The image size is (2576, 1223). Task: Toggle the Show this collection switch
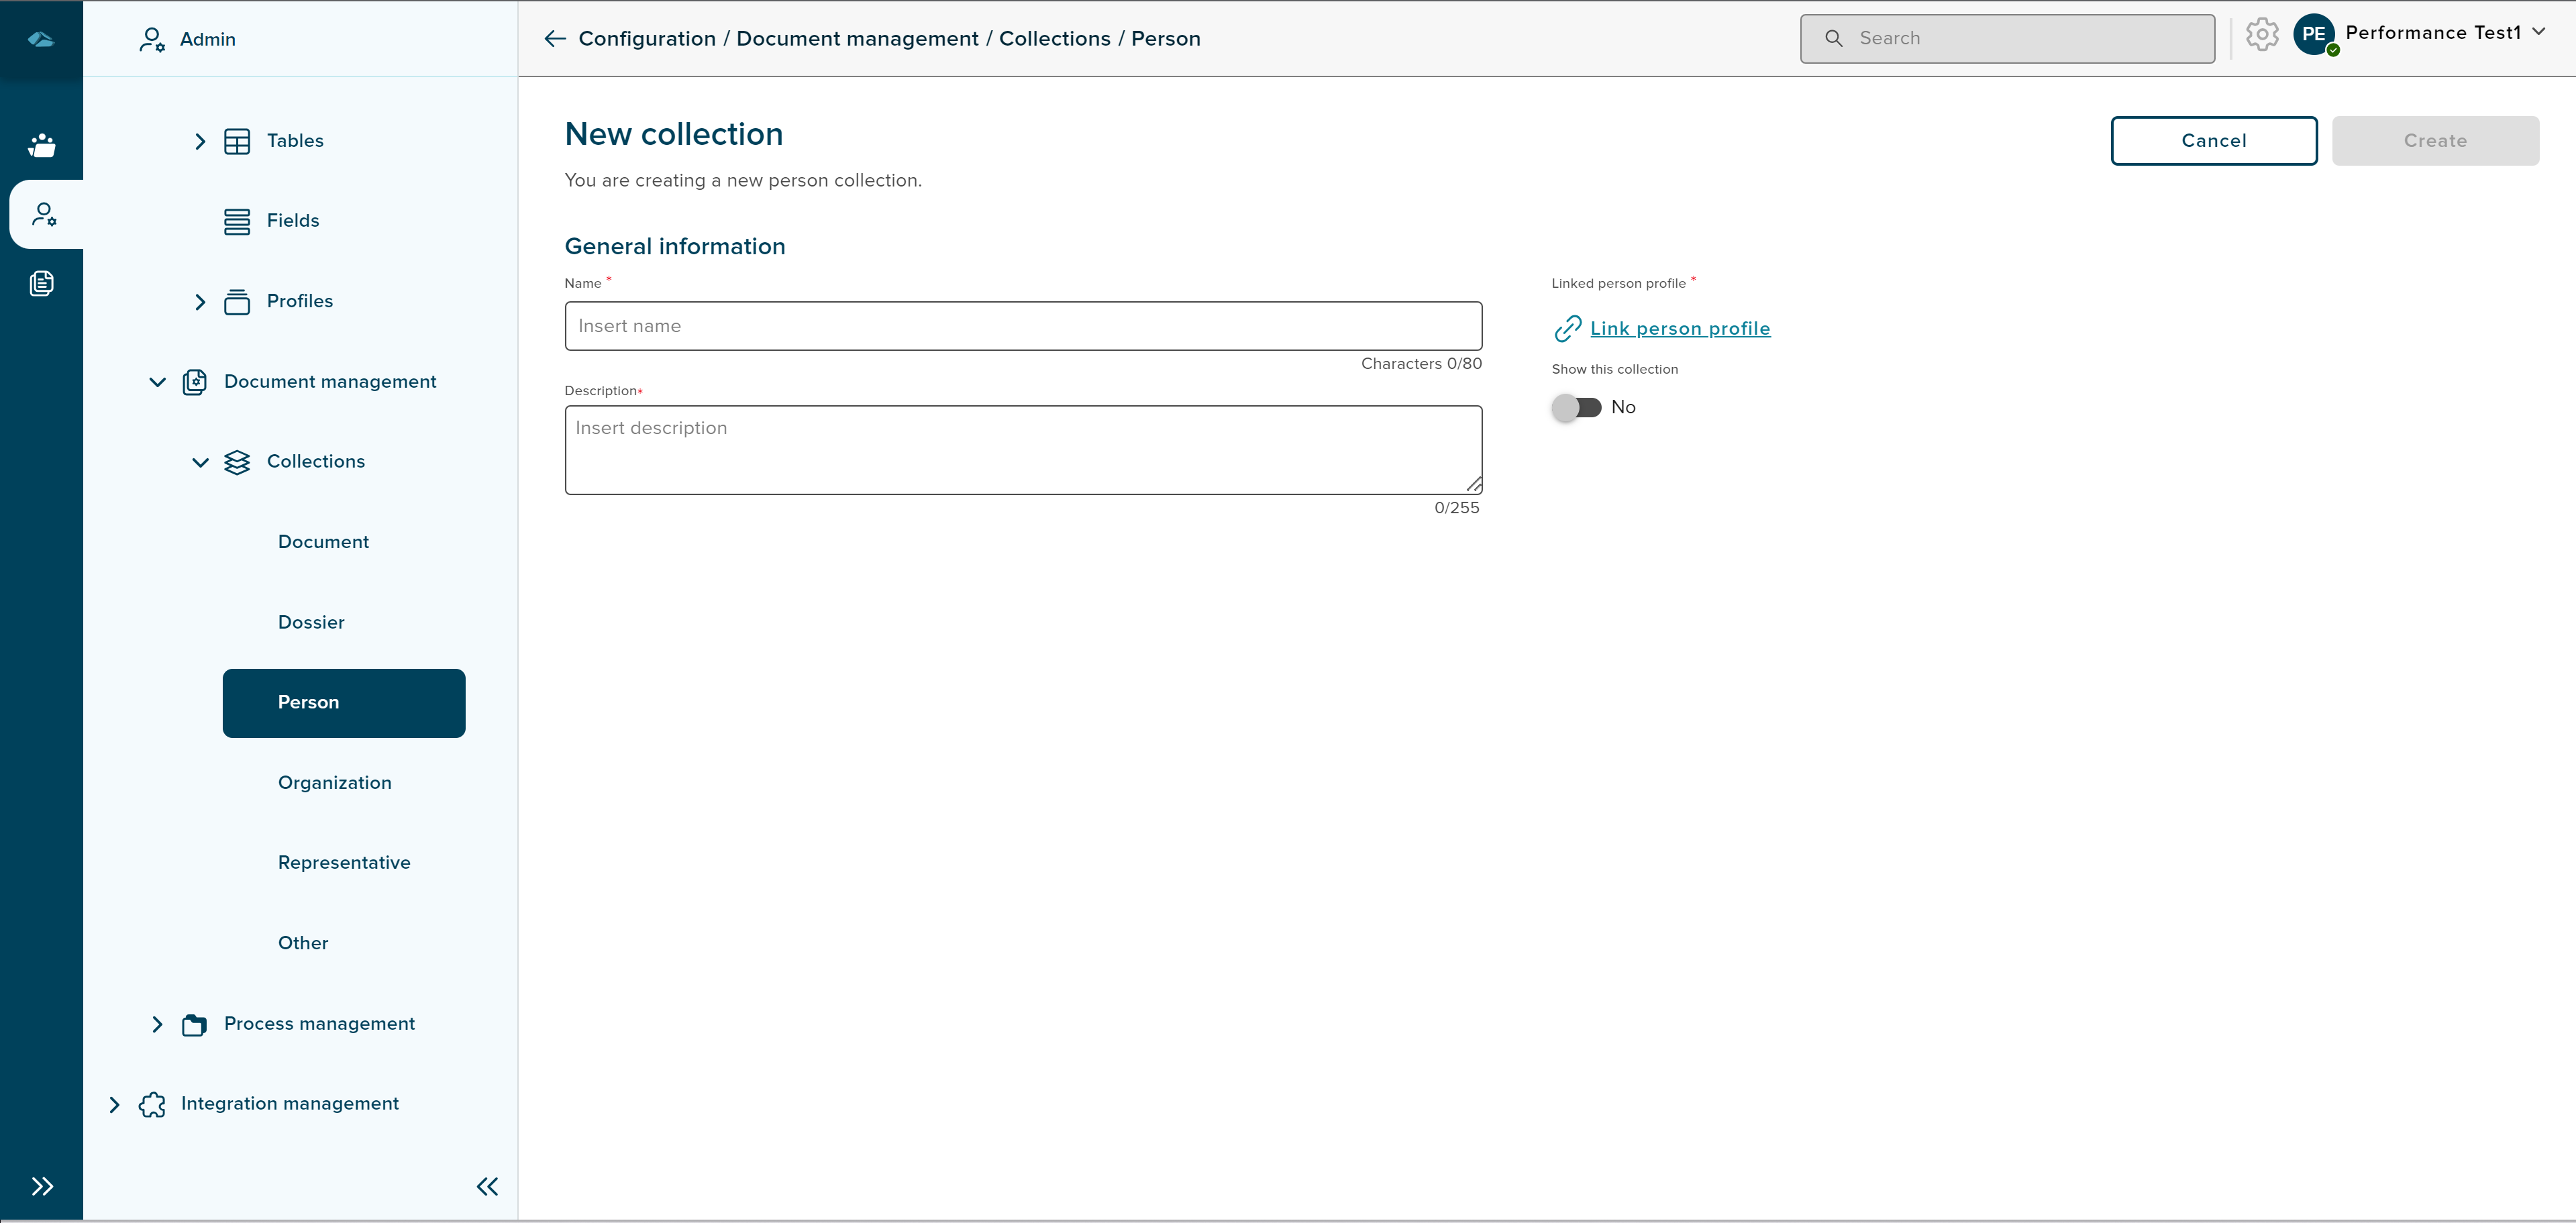(1577, 407)
